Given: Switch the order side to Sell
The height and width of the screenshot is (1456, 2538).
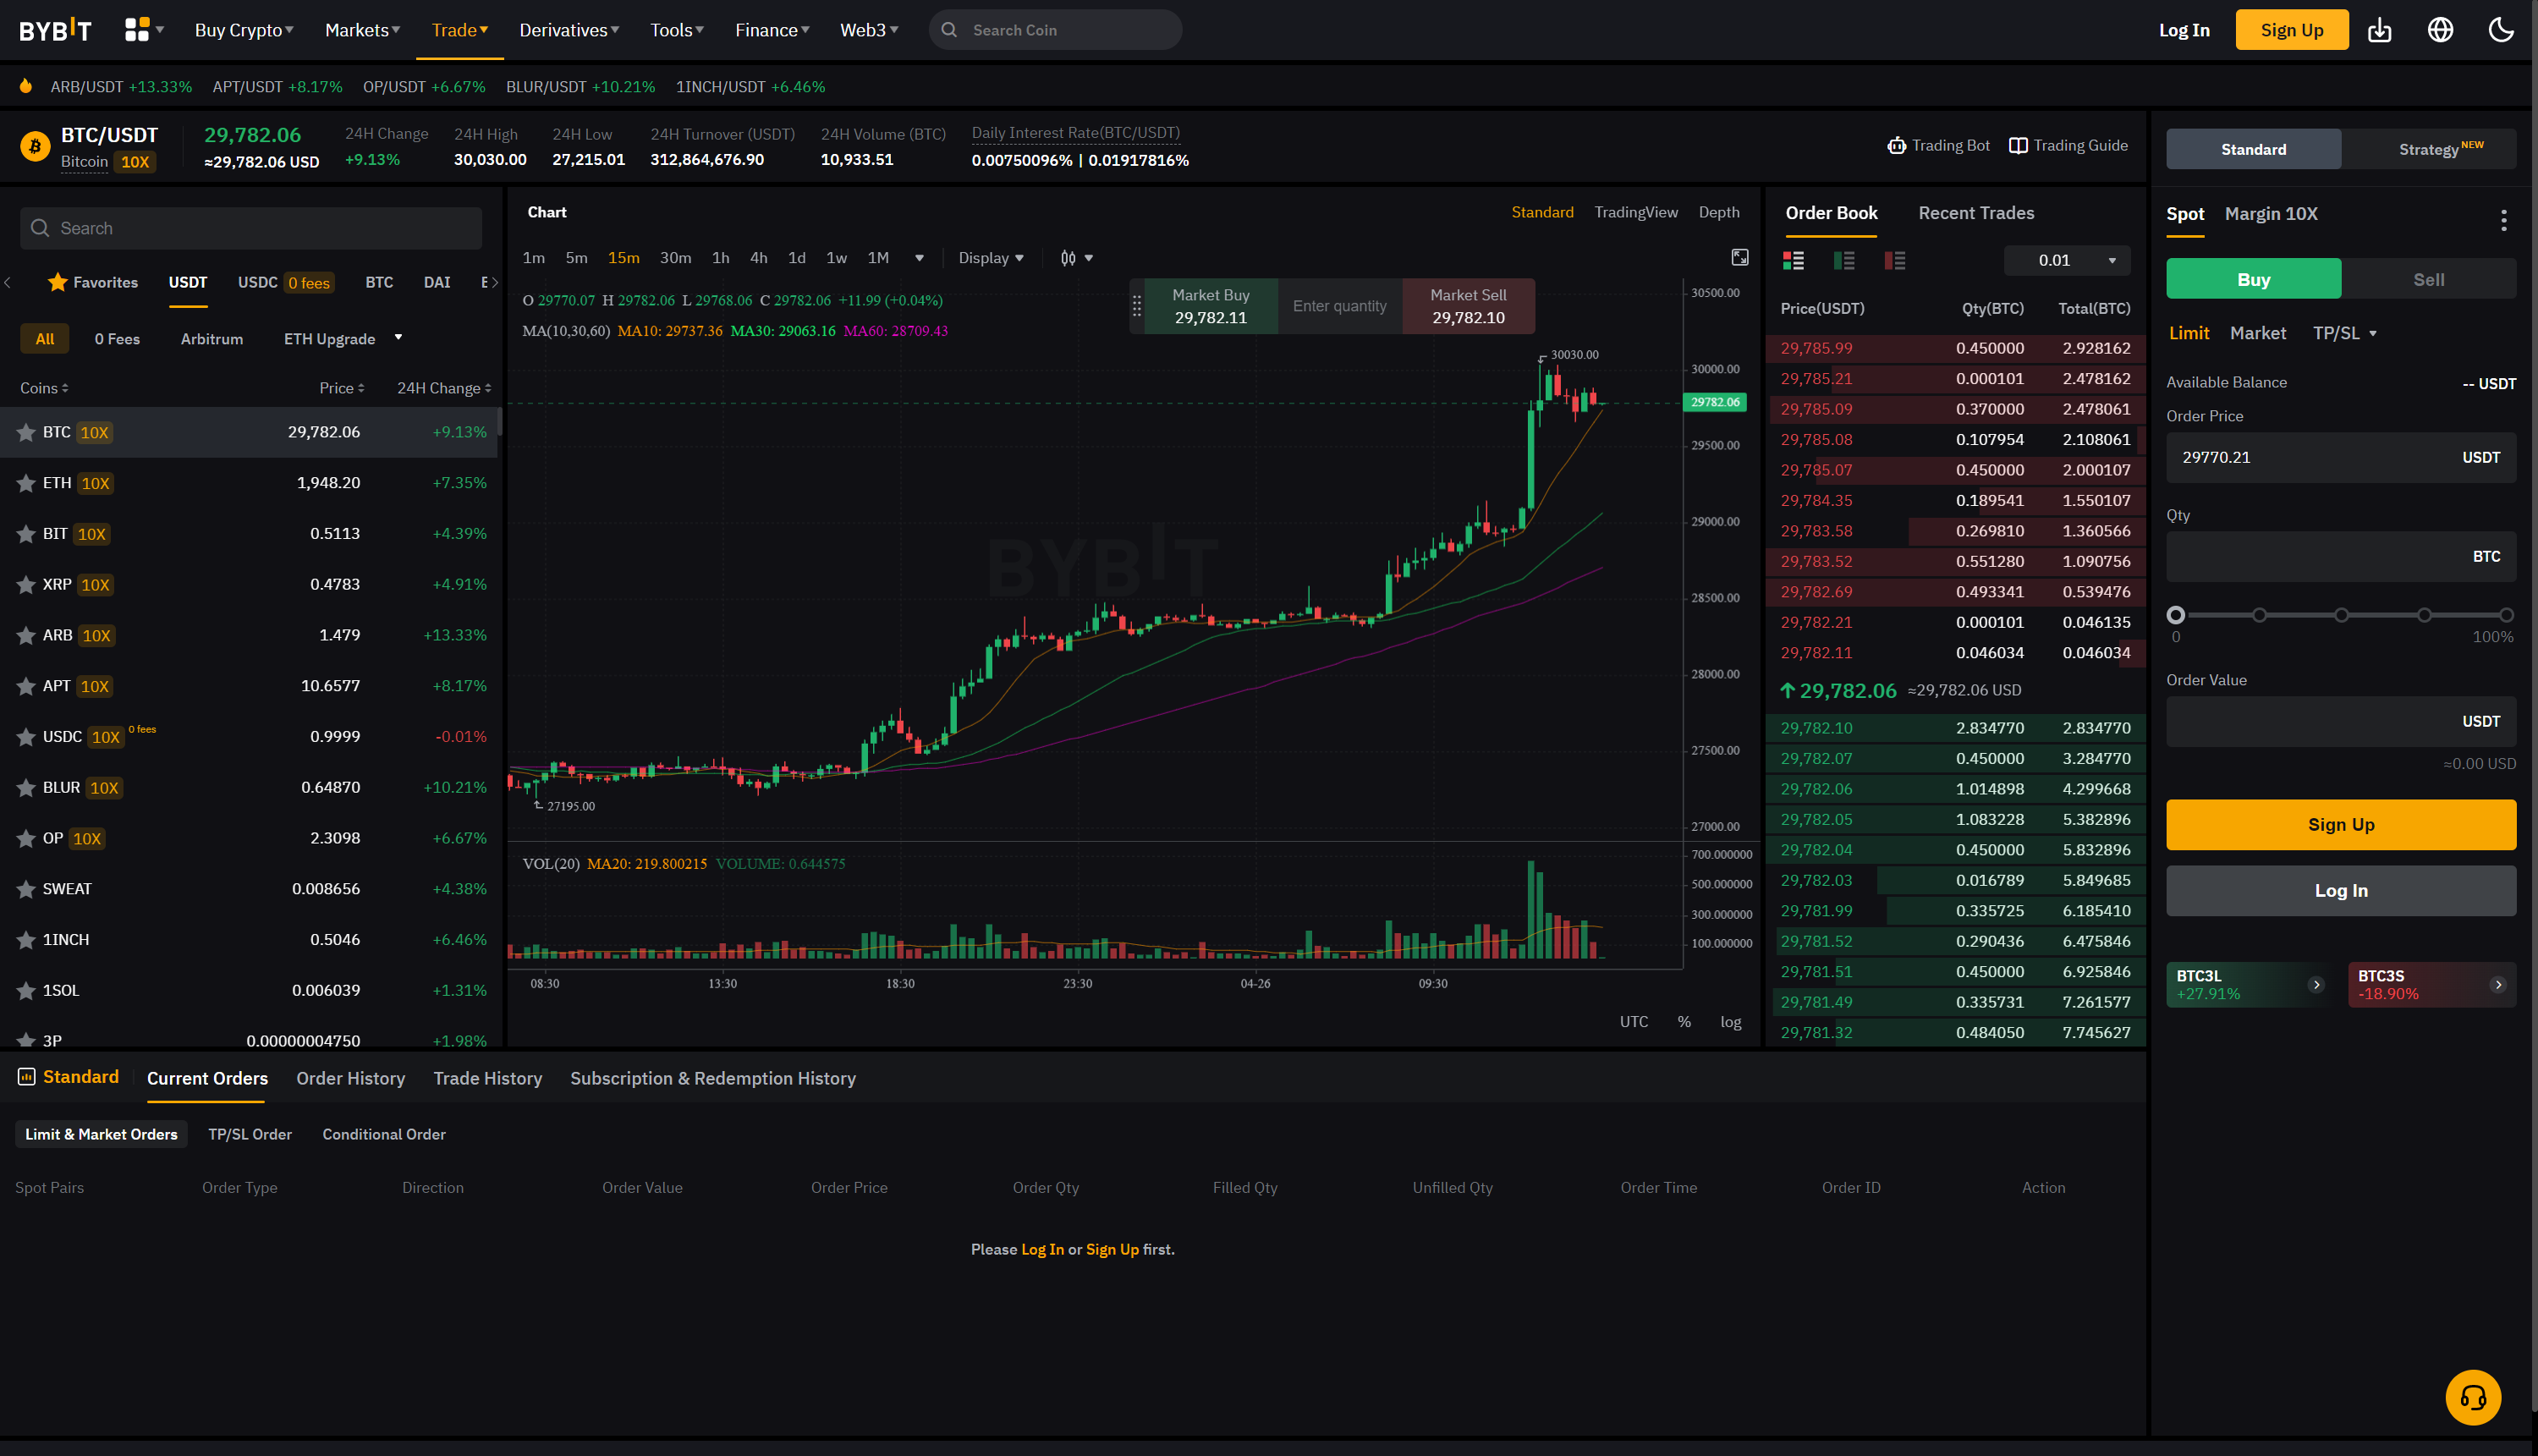Looking at the screenshot, I should tap(2428, 279).
